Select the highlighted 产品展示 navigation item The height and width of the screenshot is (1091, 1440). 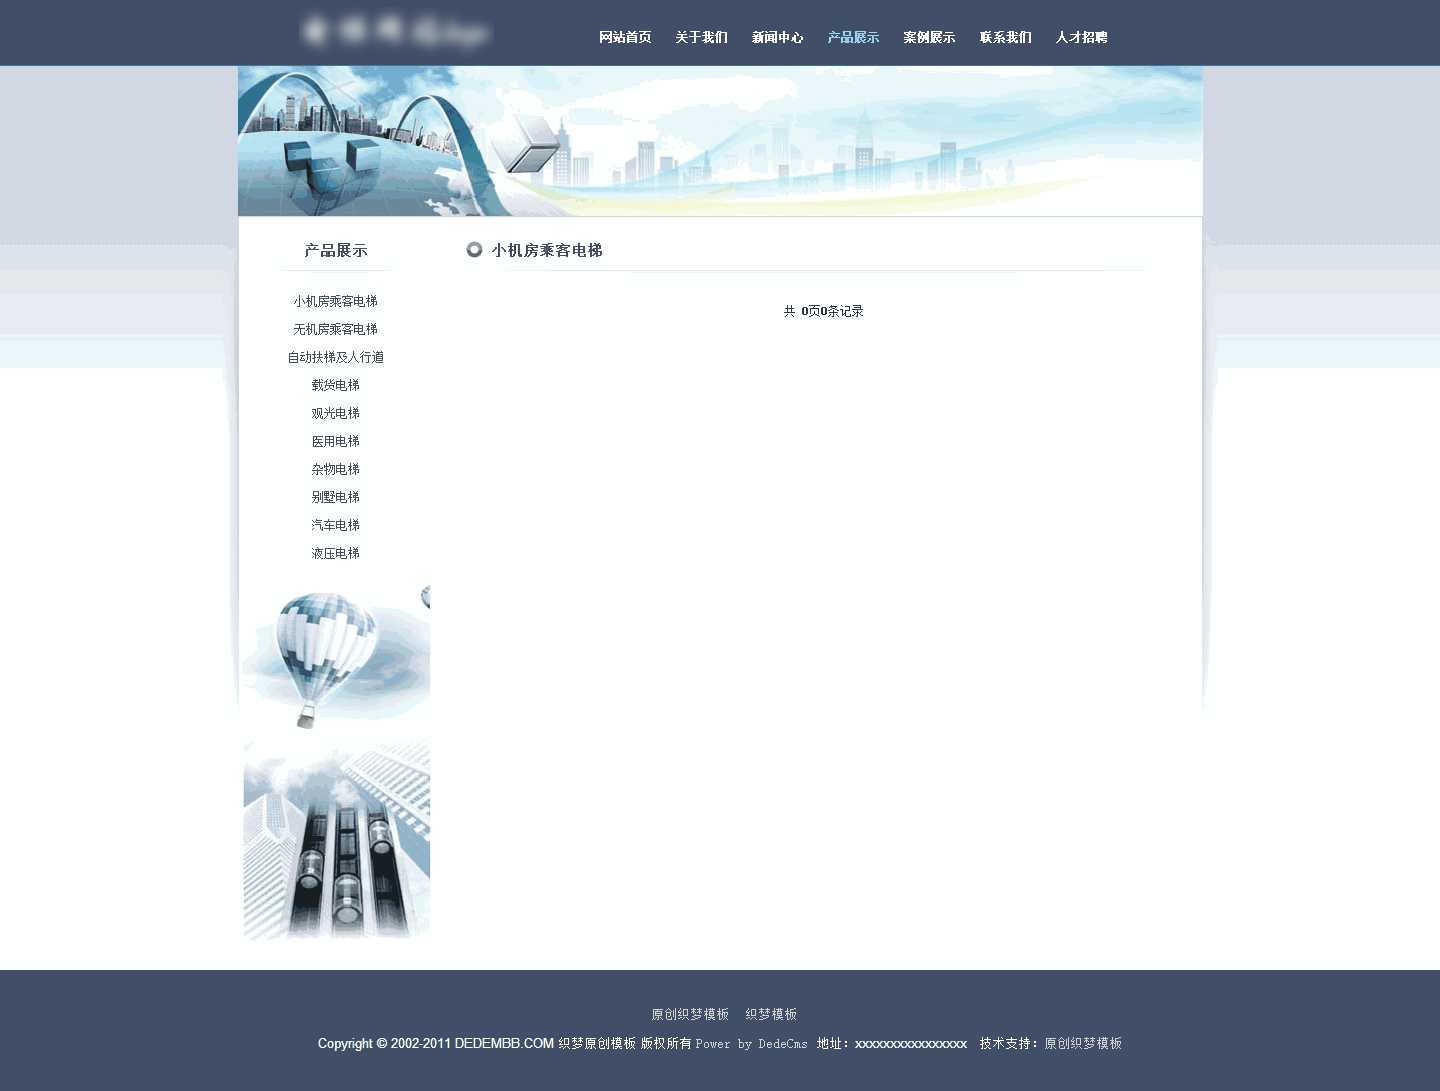click(853, 37)
